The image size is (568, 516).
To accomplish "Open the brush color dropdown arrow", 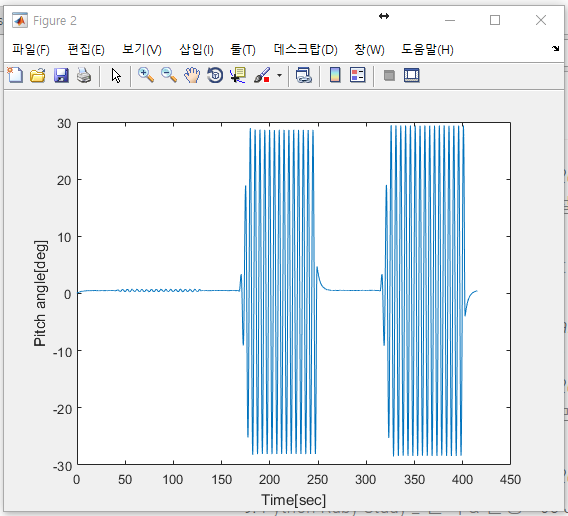I will (x=279, y=75).
